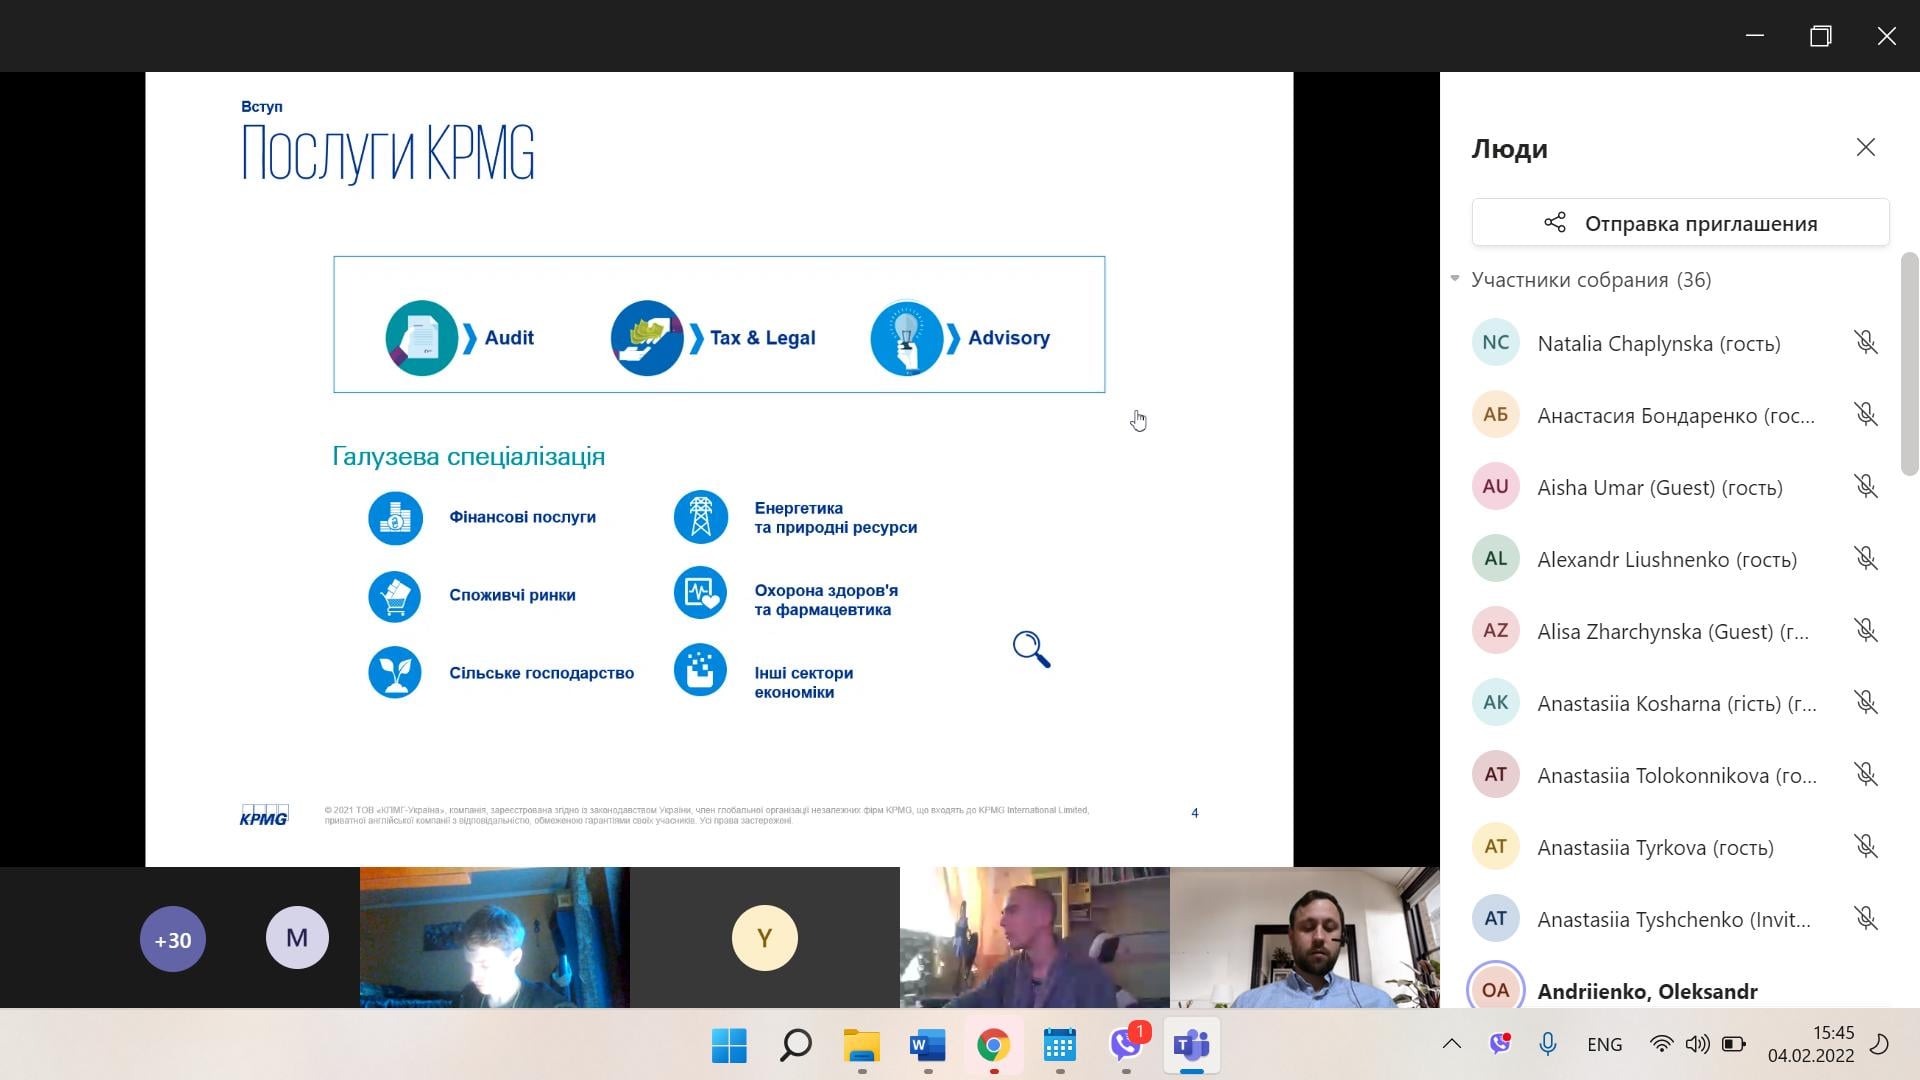Toggle the microphone tray indicator

coord(1547,1044)
